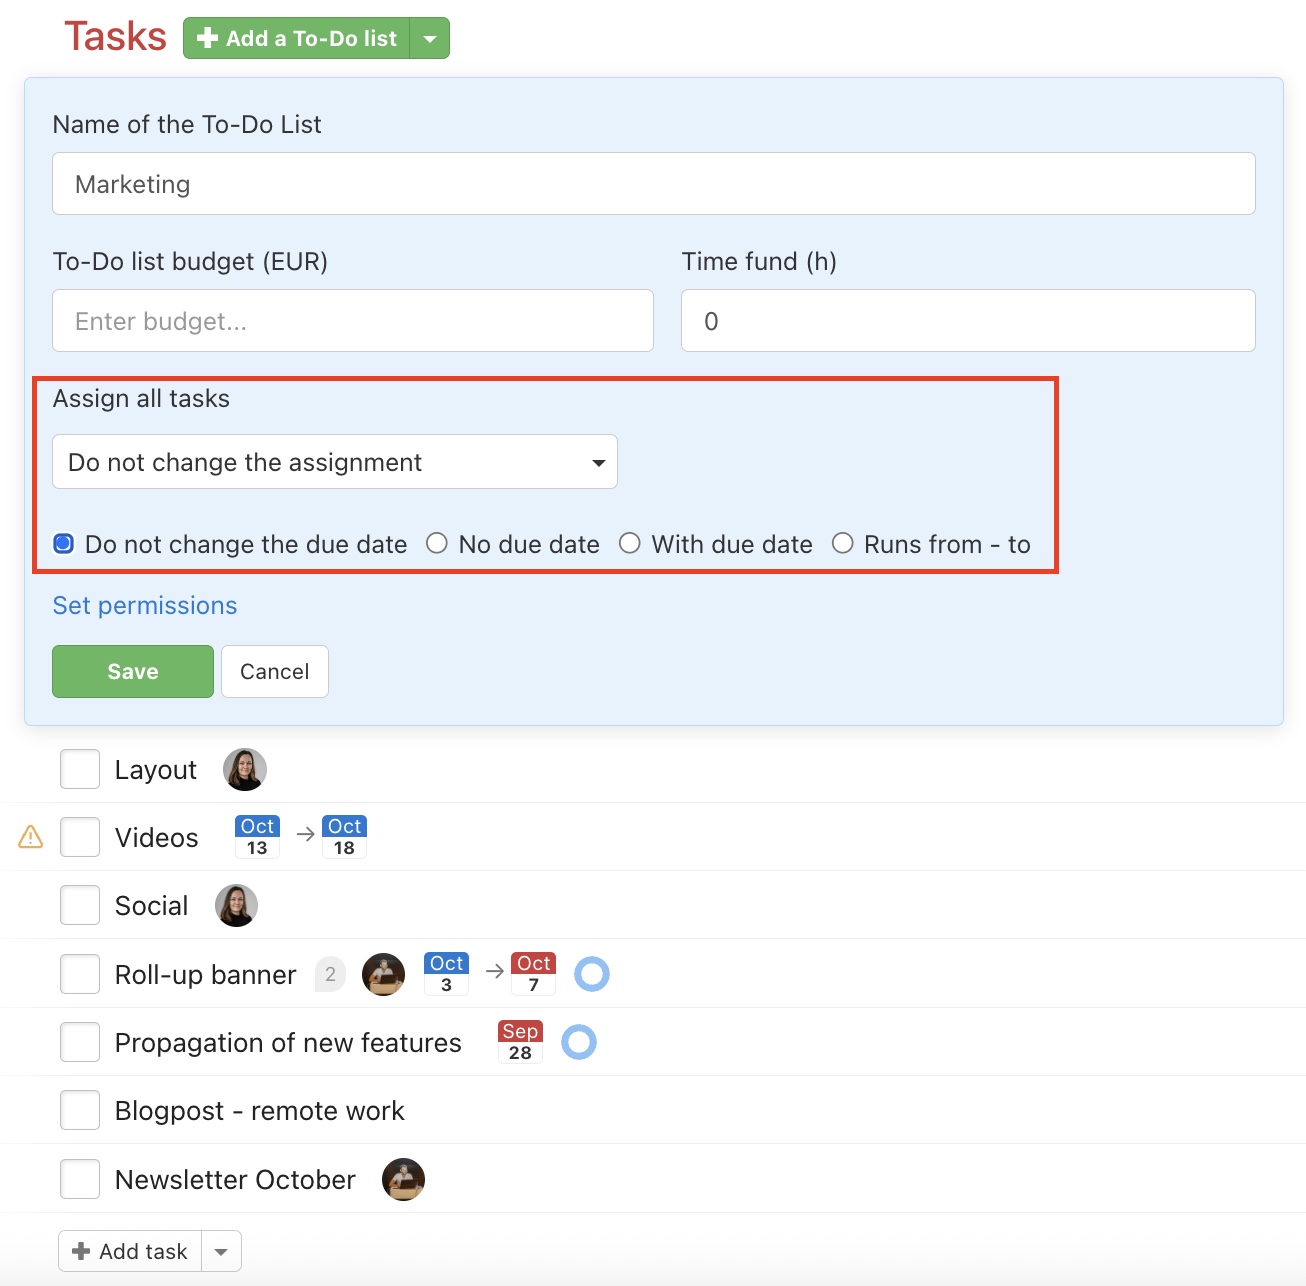The height and width of the screenshot is (1286, 1306).
Task: Click the progress circle on Roll-up banner
Action: (592, 974)
